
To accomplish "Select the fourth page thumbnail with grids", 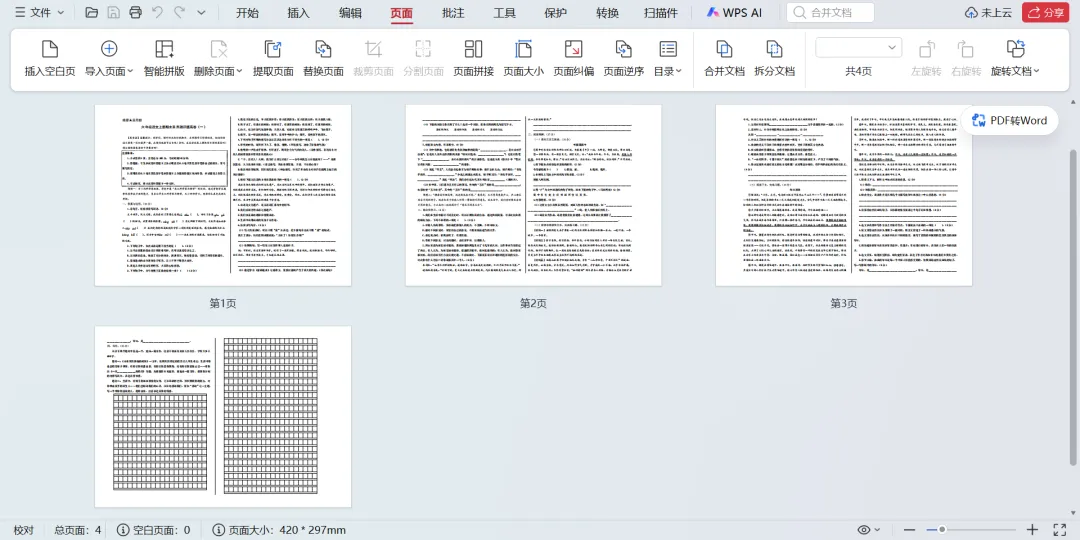I will coord(222,417).
